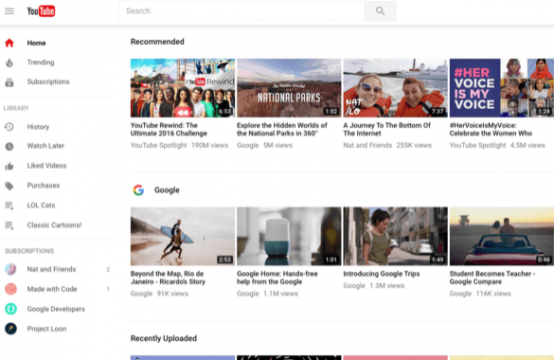Click YouTube Spotlight under the Rewind video
The width and height of the screenshot is (554, 360).
(159, 145)
